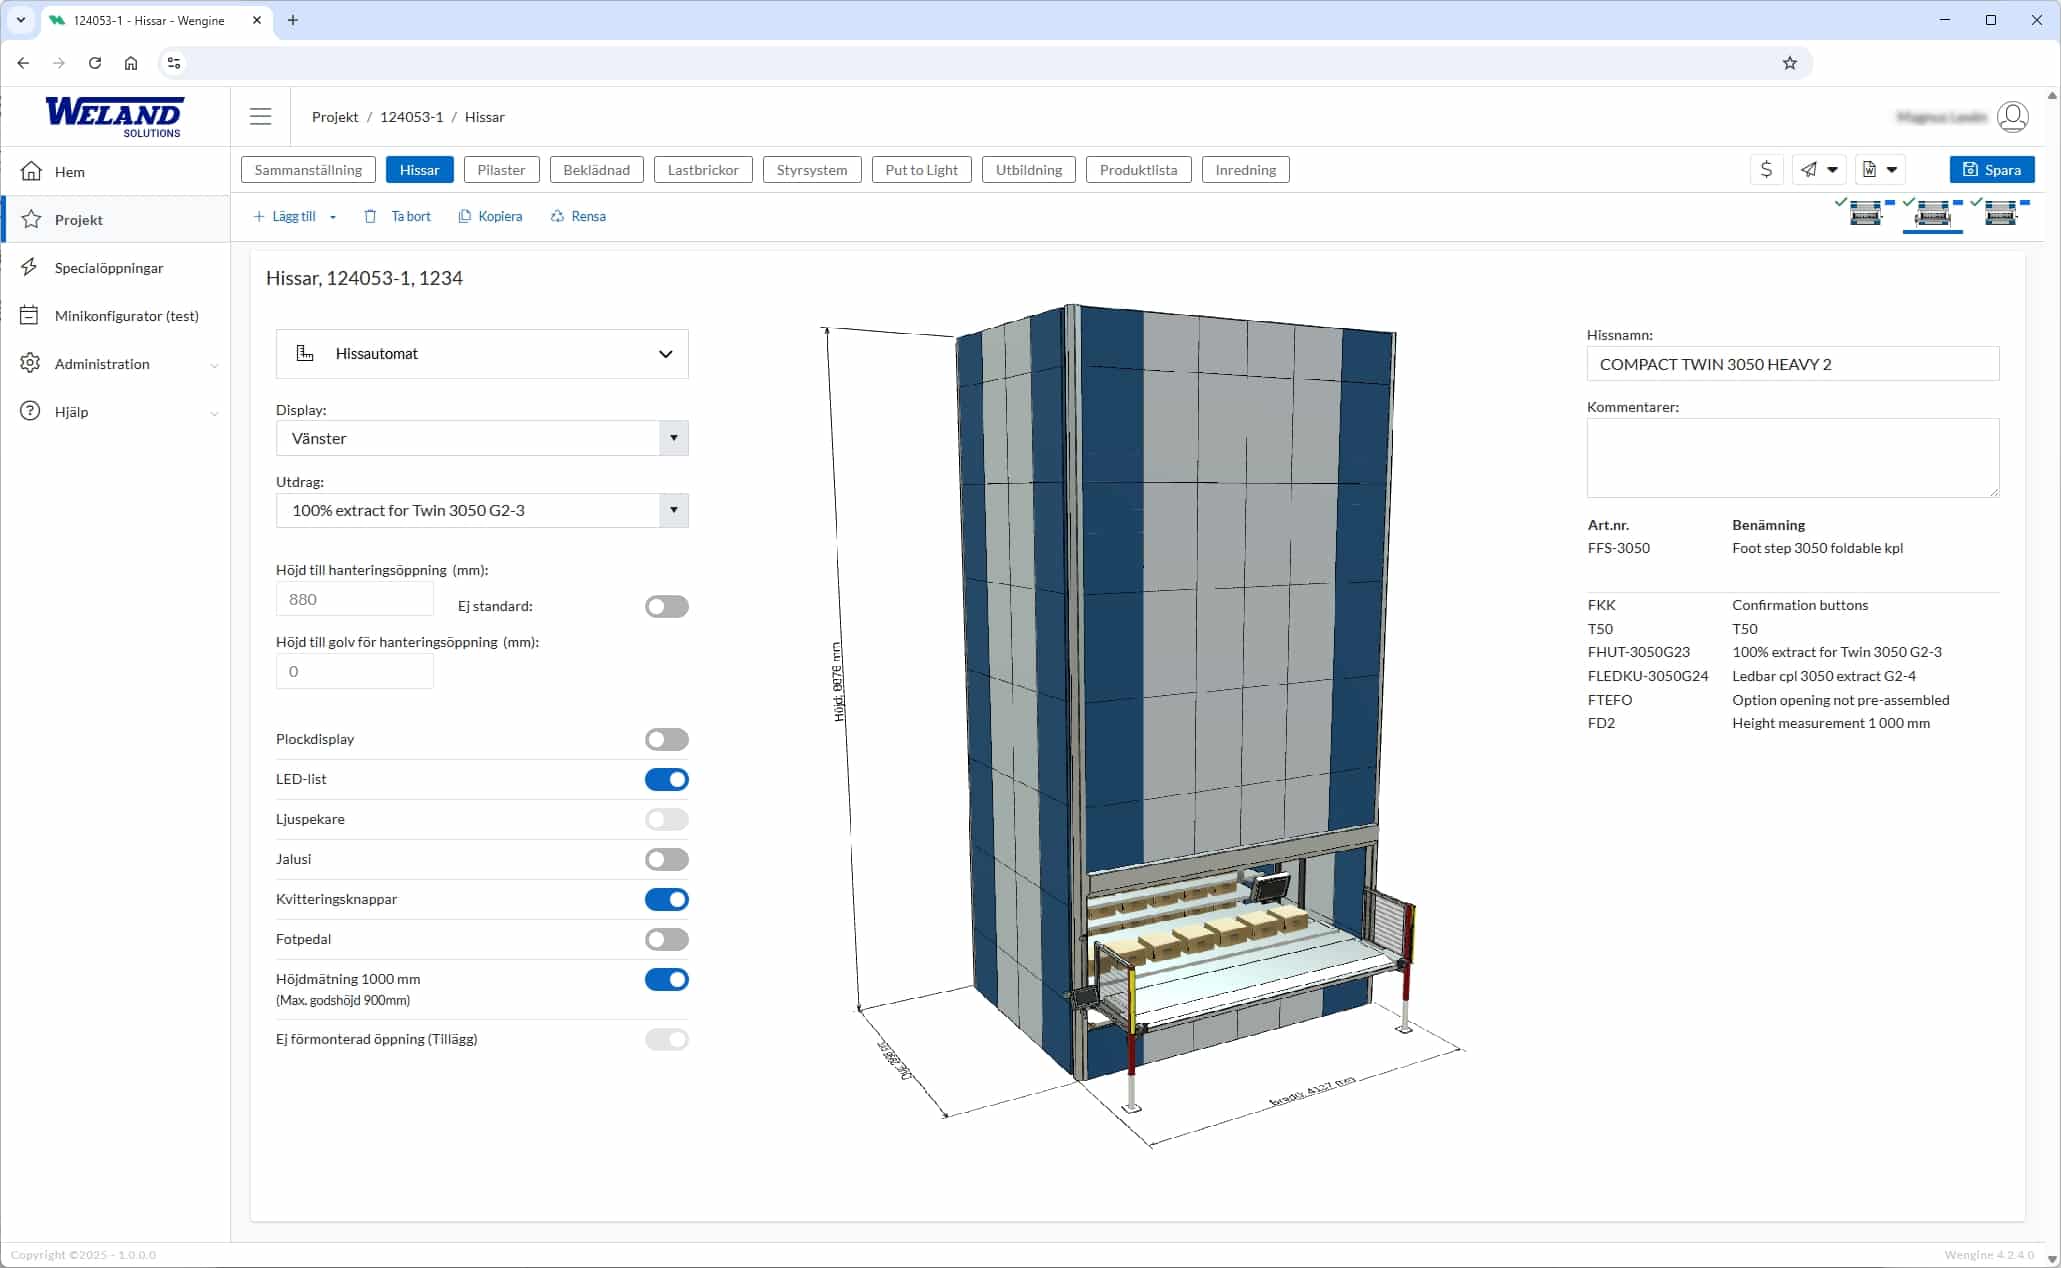The image size is (2061, 1268).
Task: Expand the Hjälp sidebar chevron
Action: (x=214, y=413)
